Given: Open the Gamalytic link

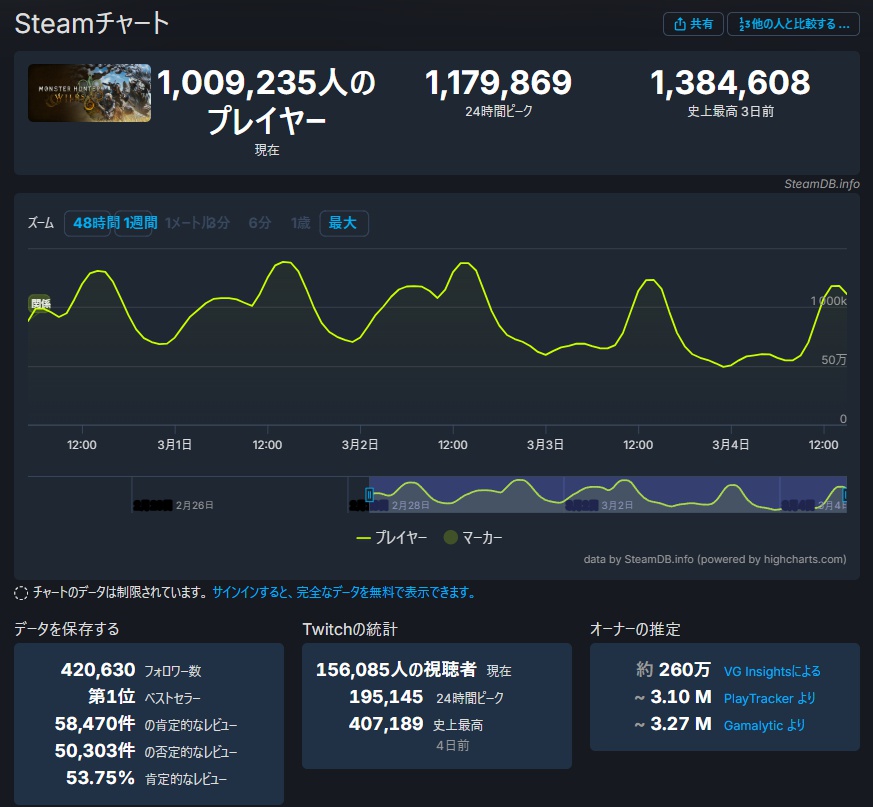Looking at the screenshot, I should [x=764, y=725].
